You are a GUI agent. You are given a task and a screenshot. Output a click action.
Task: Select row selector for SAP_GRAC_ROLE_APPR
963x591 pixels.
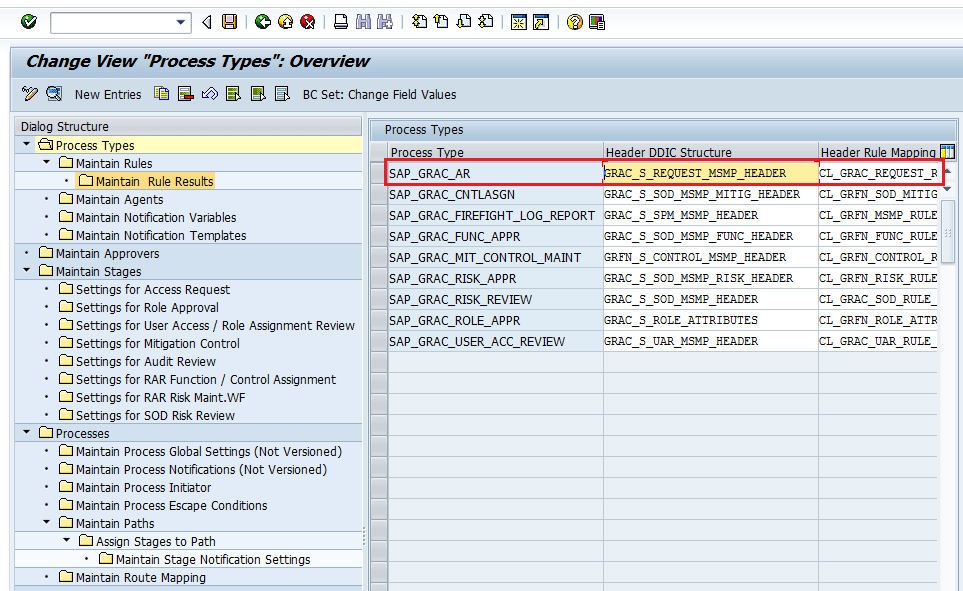pyautogui.click(x=379, y=320)
